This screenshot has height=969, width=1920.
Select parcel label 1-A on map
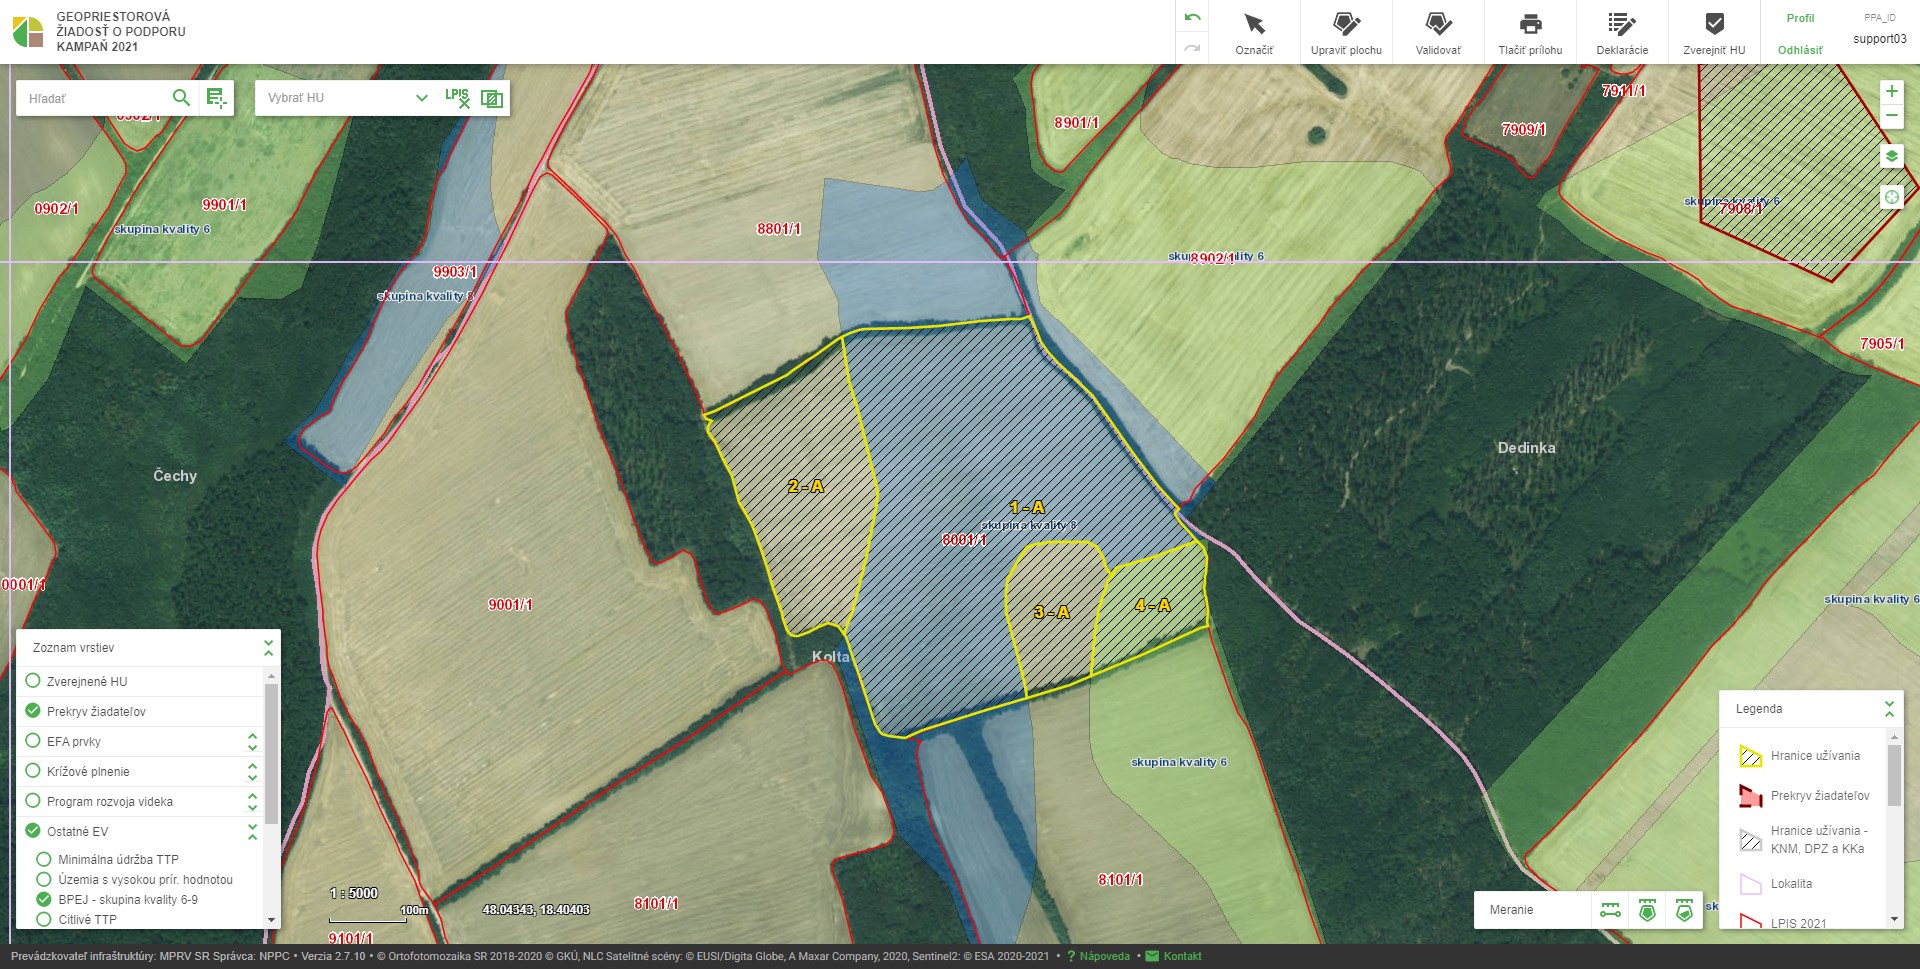pos(1027,507)
